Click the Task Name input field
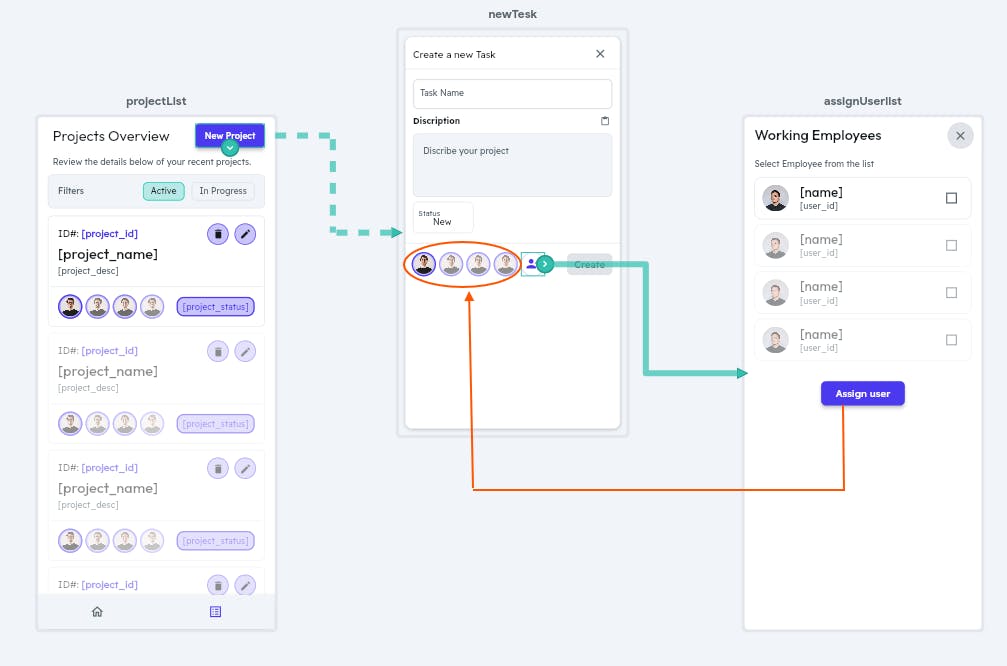This screenshot has width=1007, height=666. [x=512, y=93]
